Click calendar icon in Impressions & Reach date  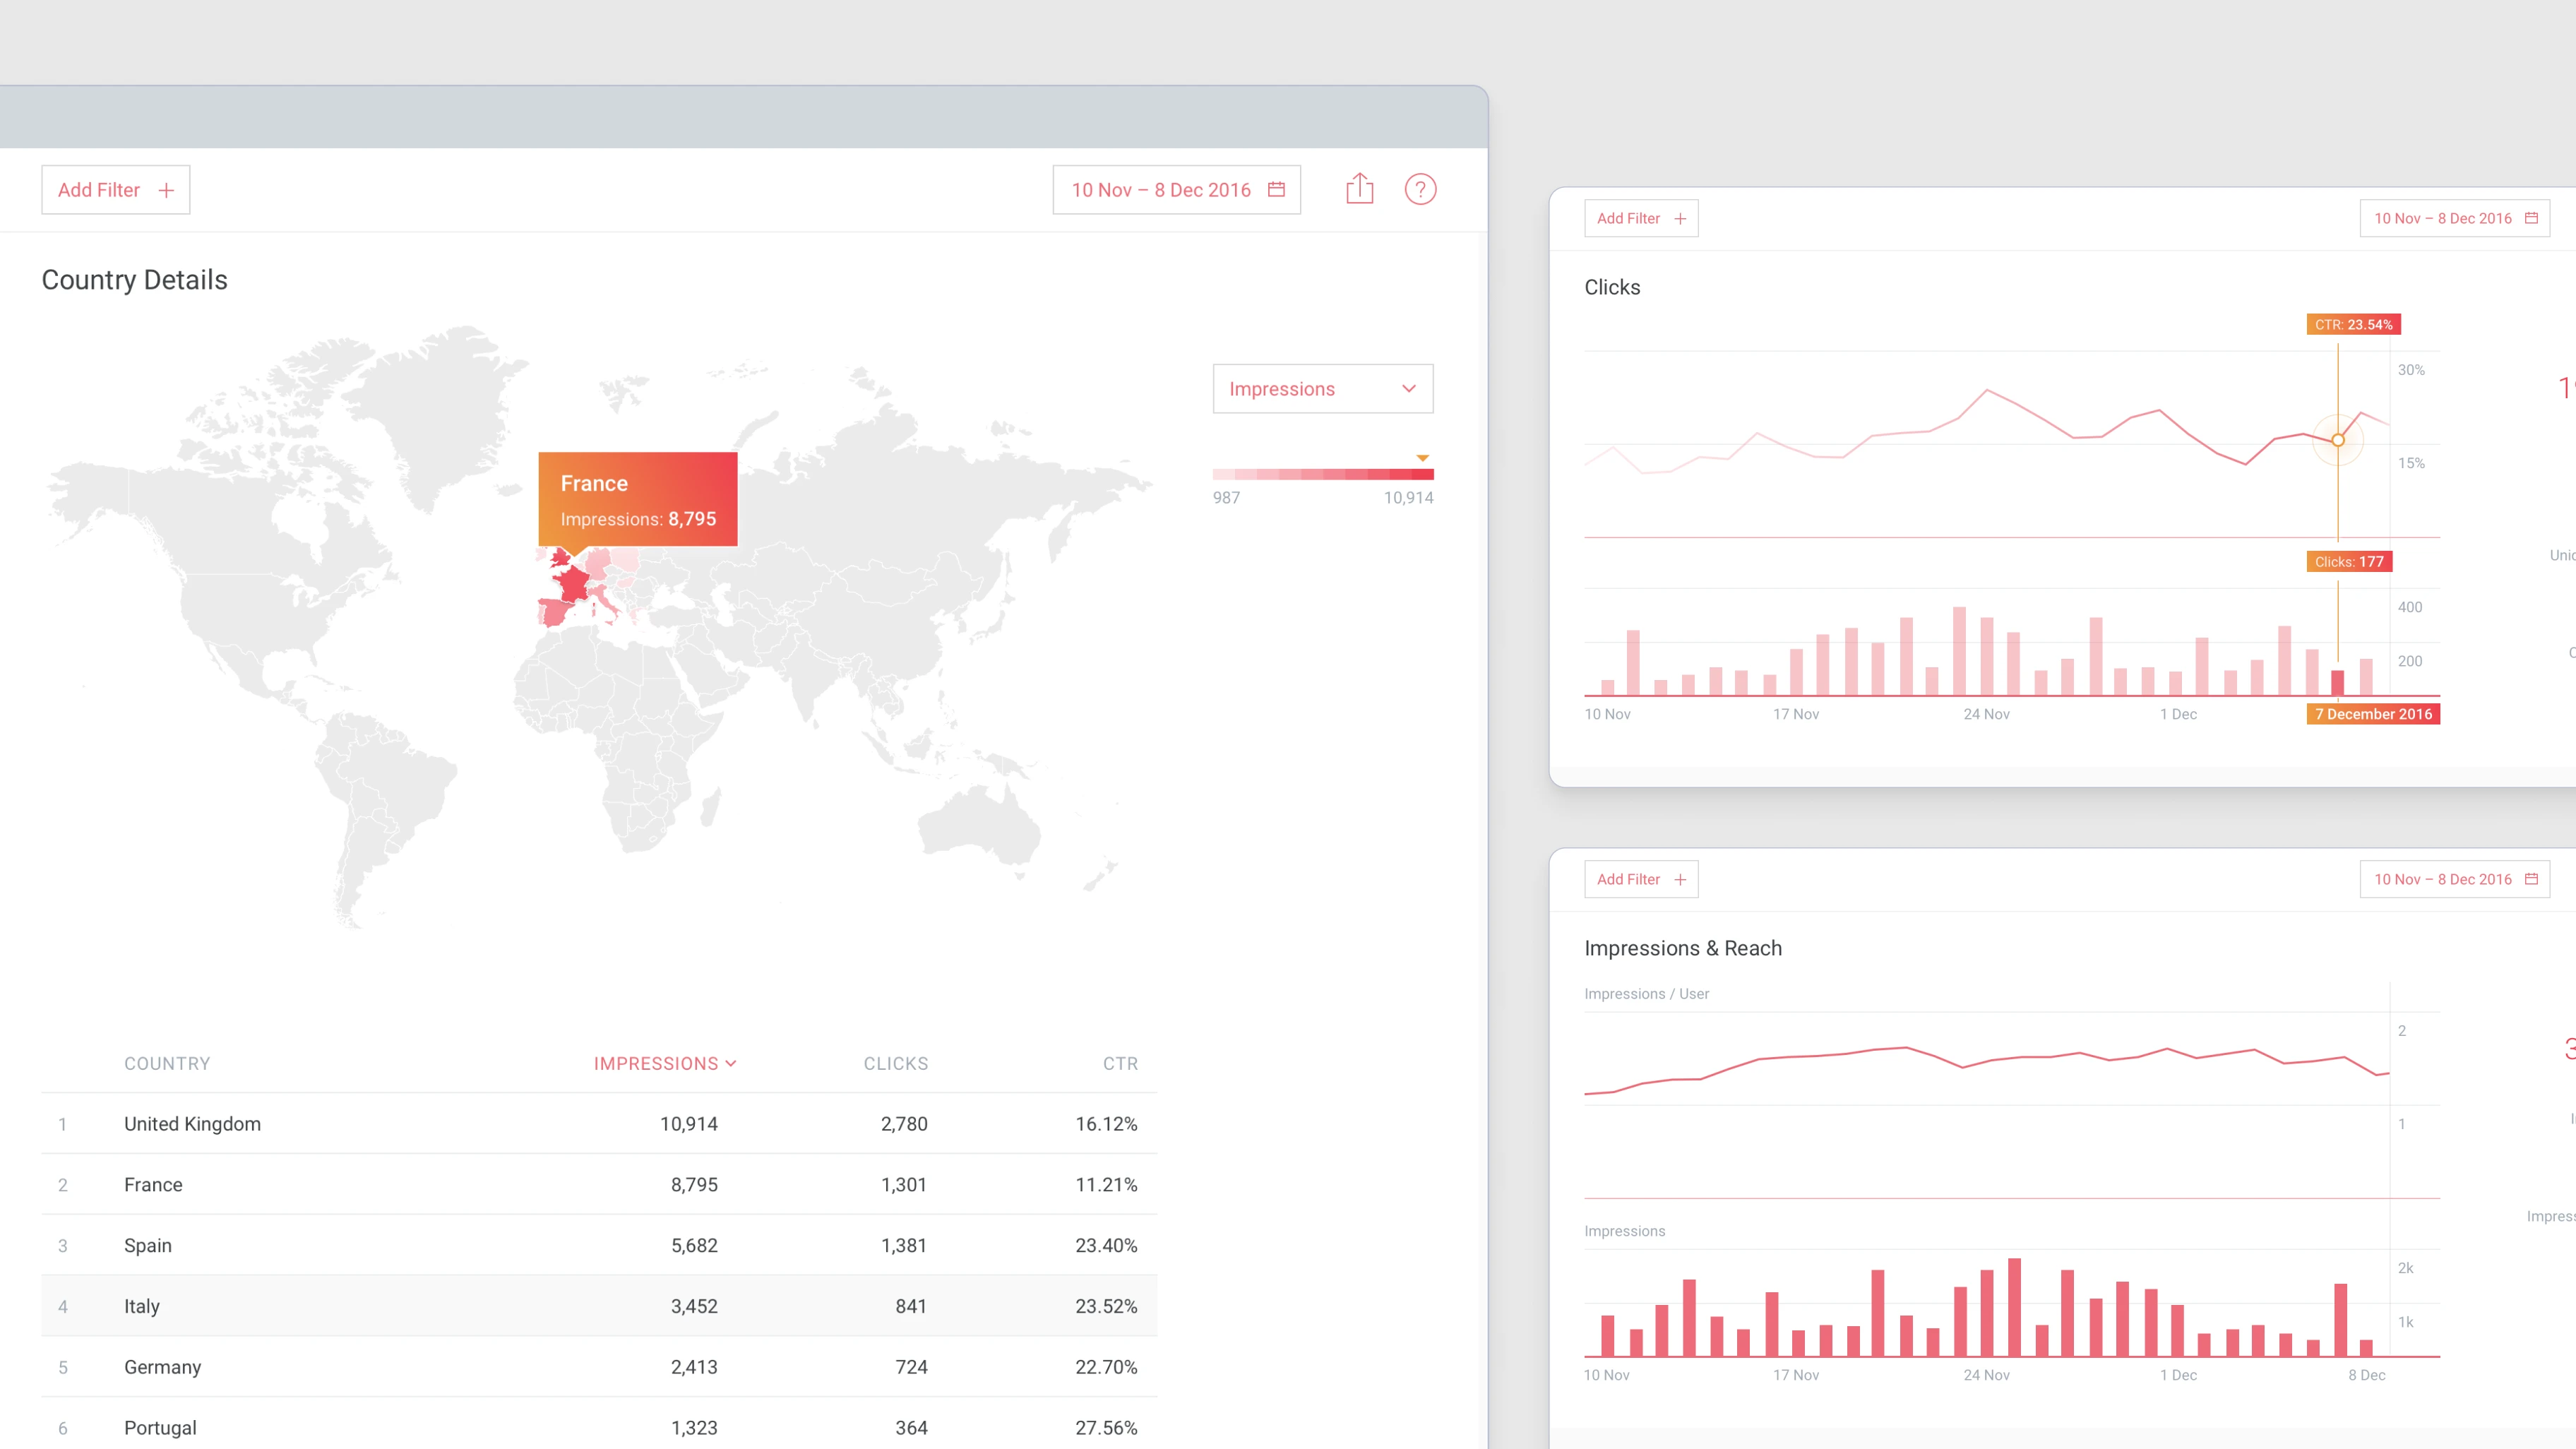[2531, 879]
